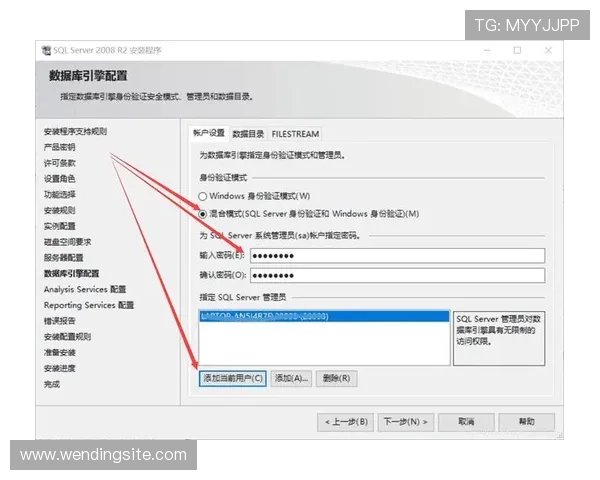
Task: Click 错误报告 step in sidebar
Action: [x=59, y=321]
